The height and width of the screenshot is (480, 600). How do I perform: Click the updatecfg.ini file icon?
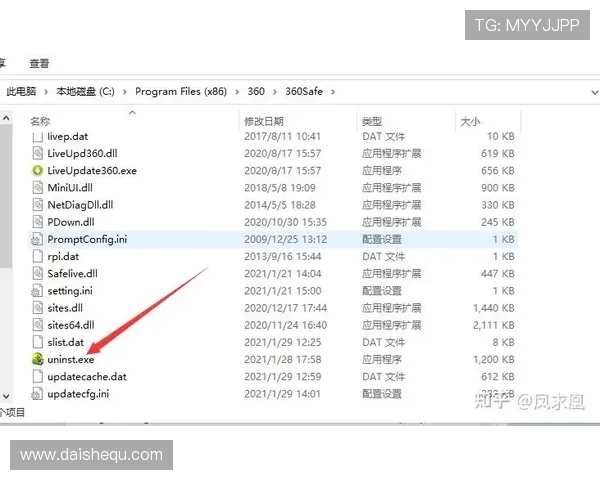click(x=37, y=393)
